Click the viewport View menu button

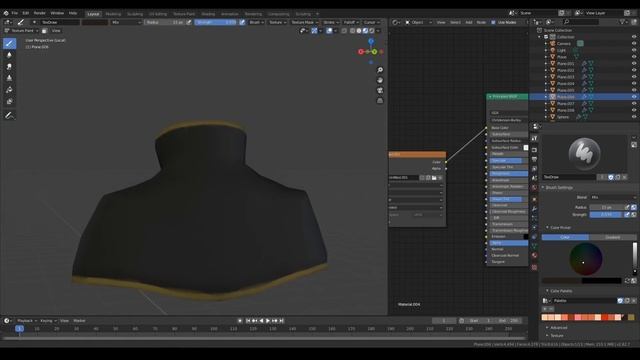pyautogui.click(x=56, y=31)
